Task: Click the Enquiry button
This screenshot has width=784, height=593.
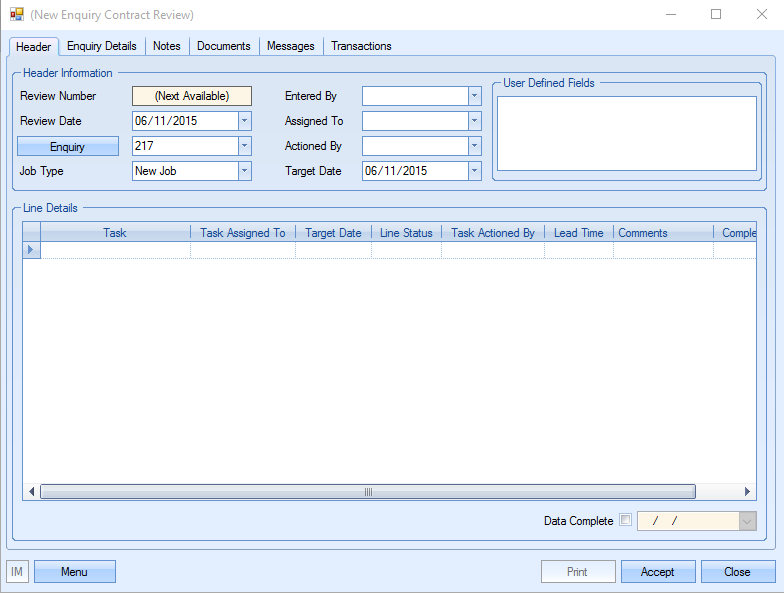Action: point(68,147)
